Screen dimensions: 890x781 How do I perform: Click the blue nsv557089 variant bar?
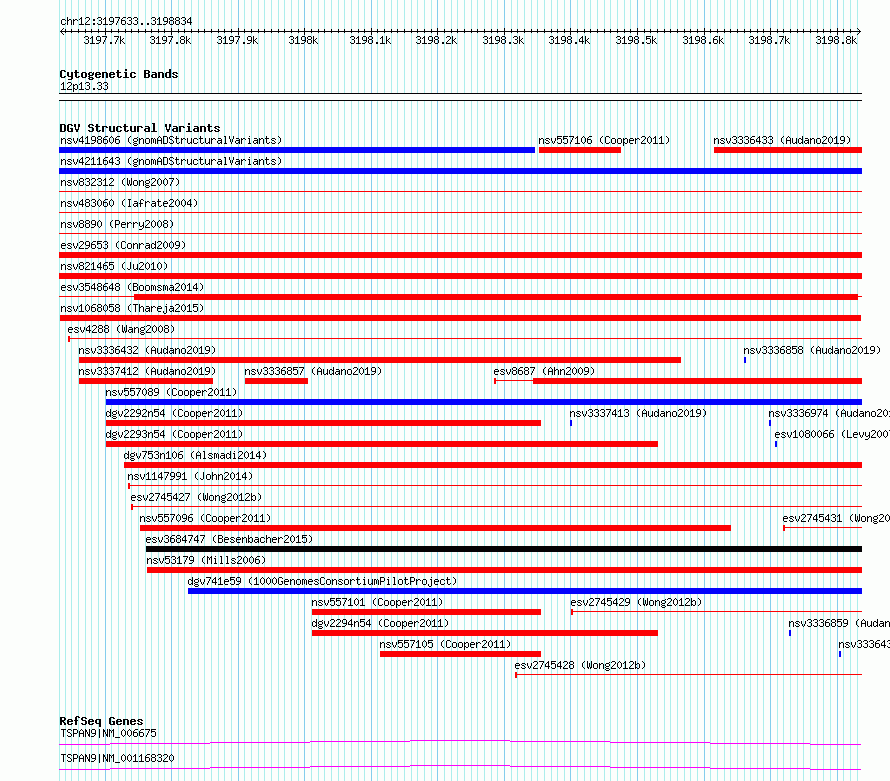[x=484, y=402]
